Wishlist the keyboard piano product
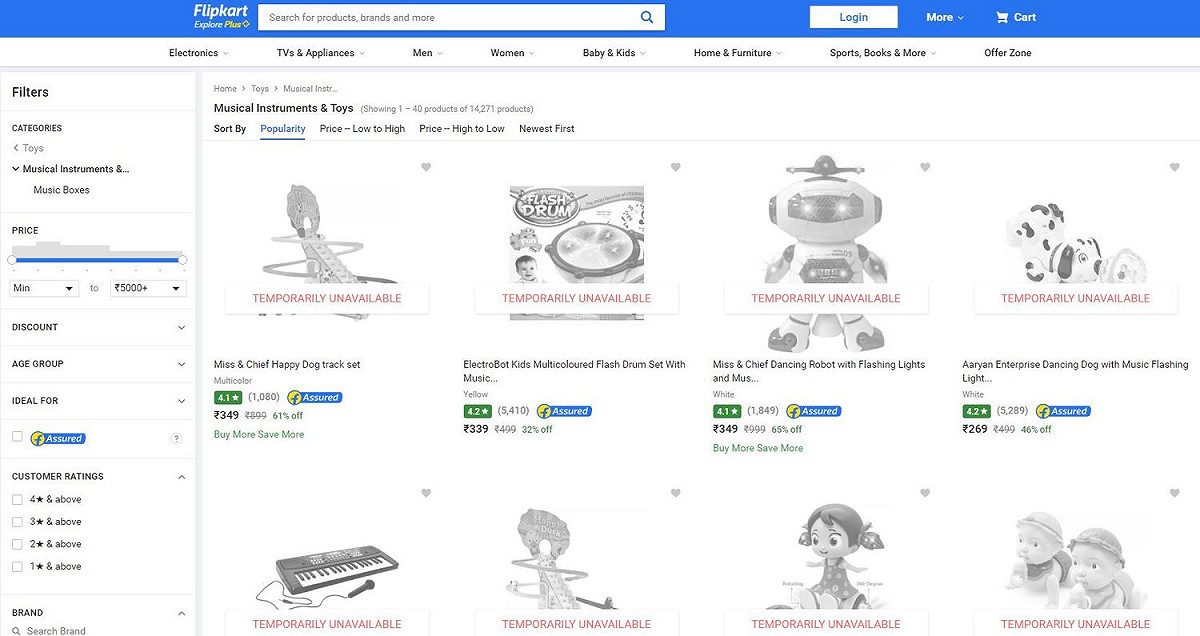Screen dimensions: 1200x636 (x=426, y=493)
